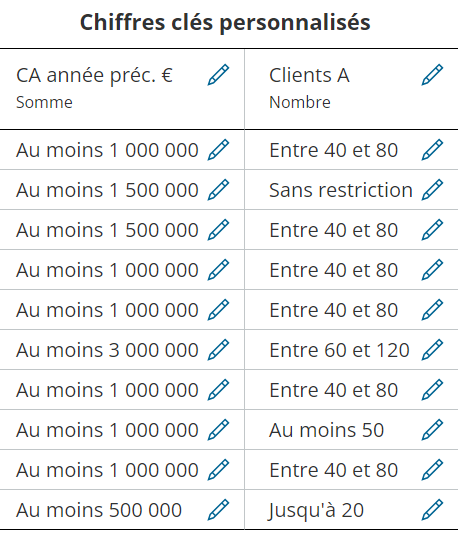The image size is (463, 537).
Task: Edit Entre 40 et 80 in the 1 500 000 row
Action: (432, 229)
